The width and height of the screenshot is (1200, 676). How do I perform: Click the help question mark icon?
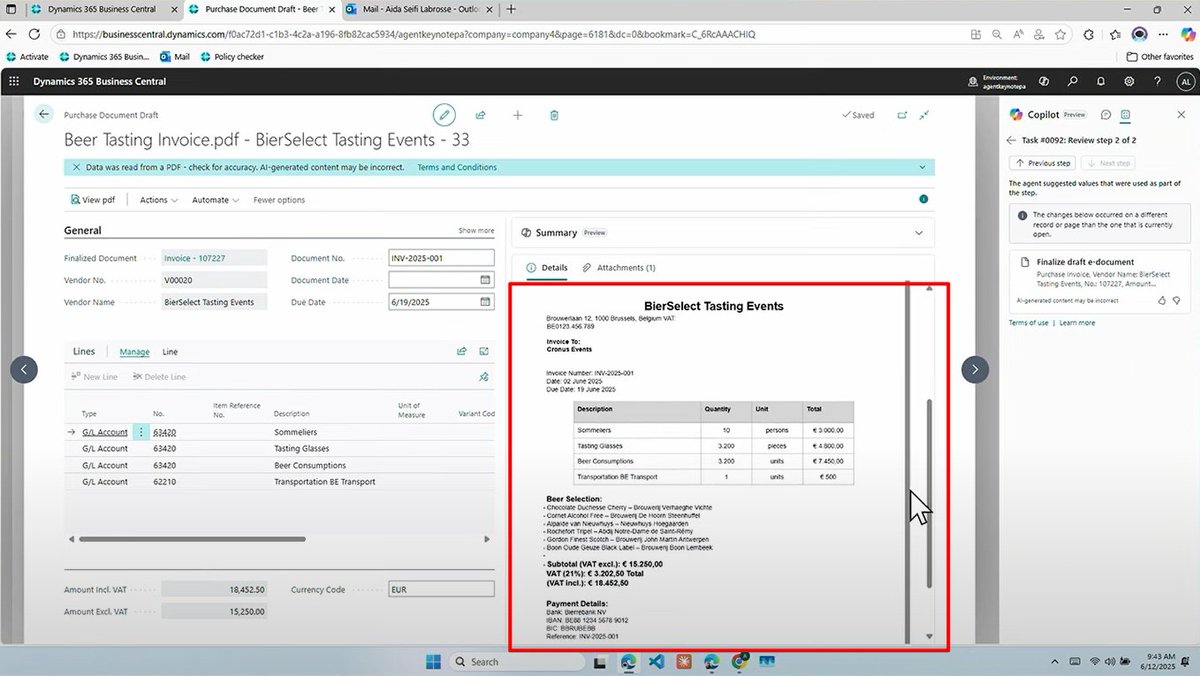1156,81
